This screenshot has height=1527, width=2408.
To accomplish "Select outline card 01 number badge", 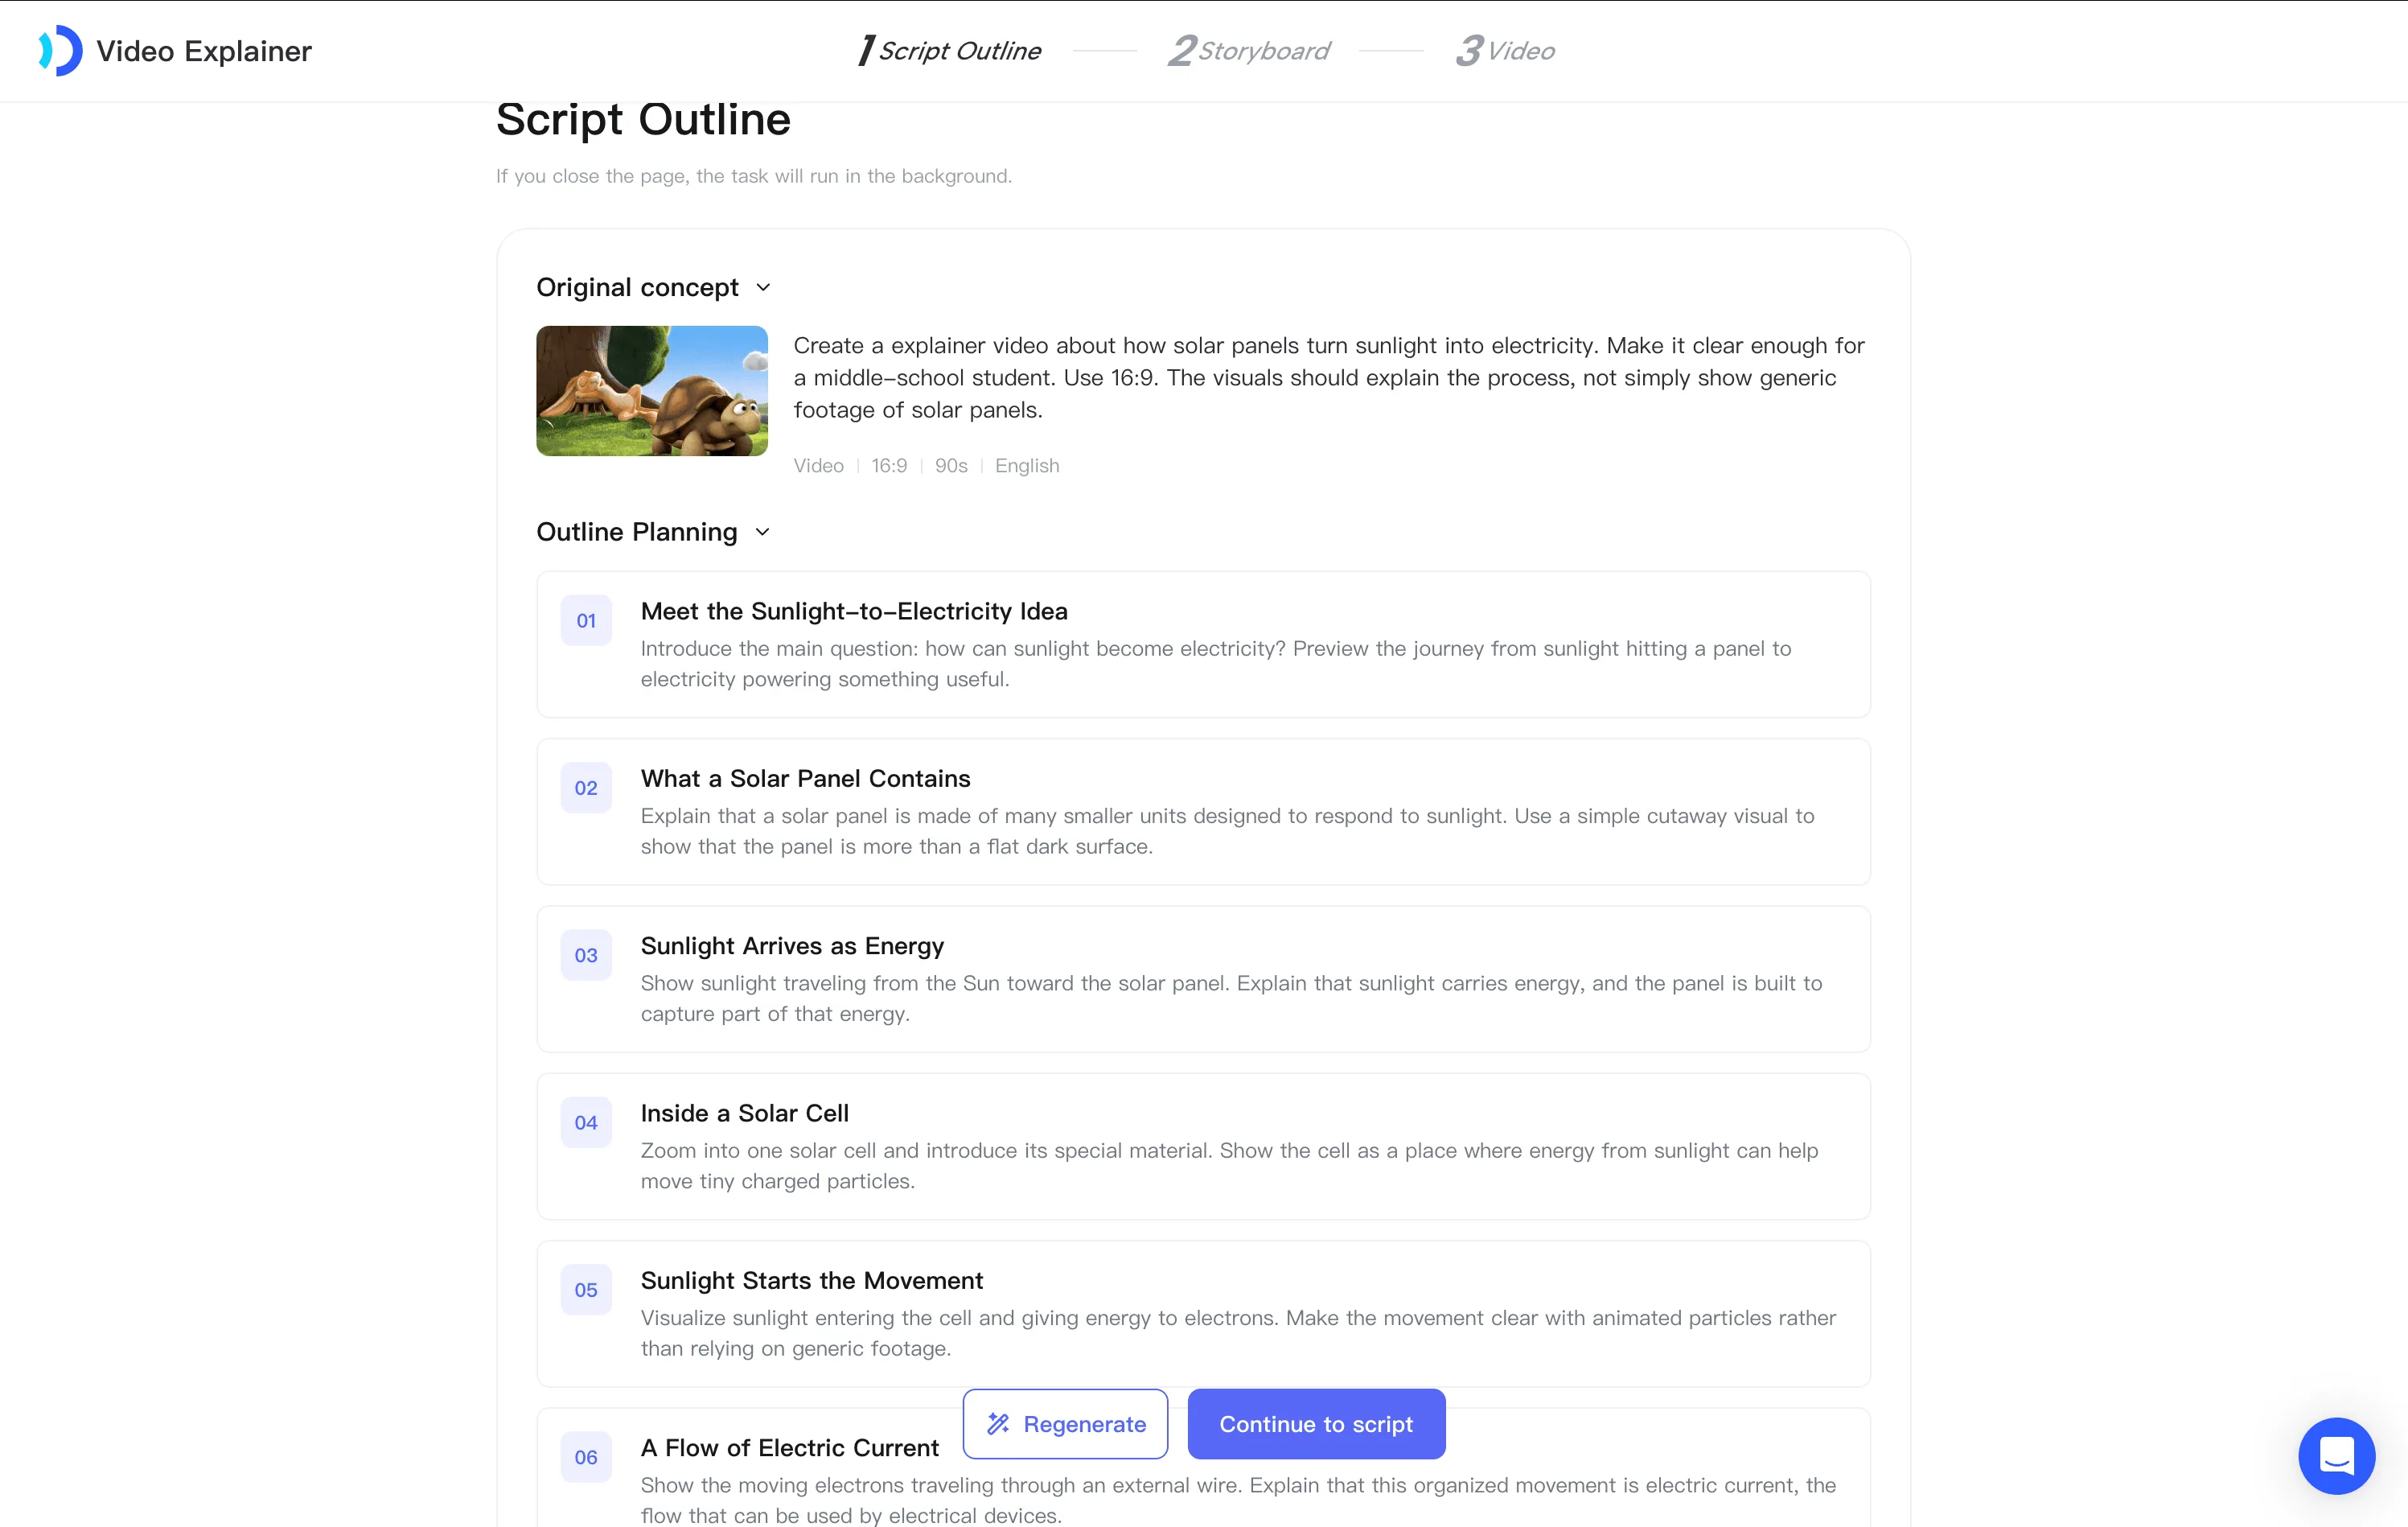I will (586, 621).
